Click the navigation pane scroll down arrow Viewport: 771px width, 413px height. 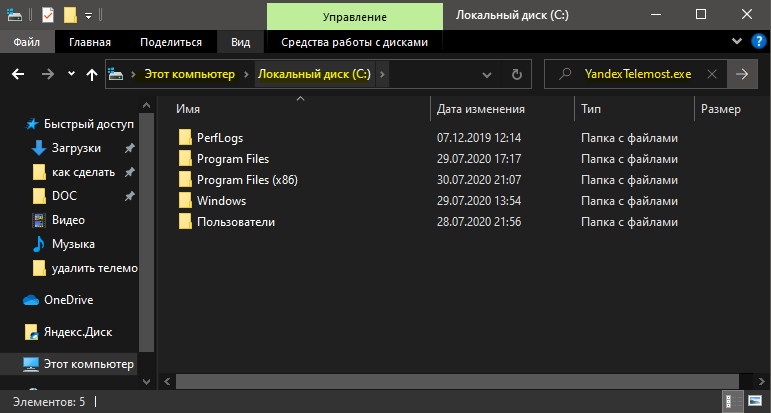point(147,381)
